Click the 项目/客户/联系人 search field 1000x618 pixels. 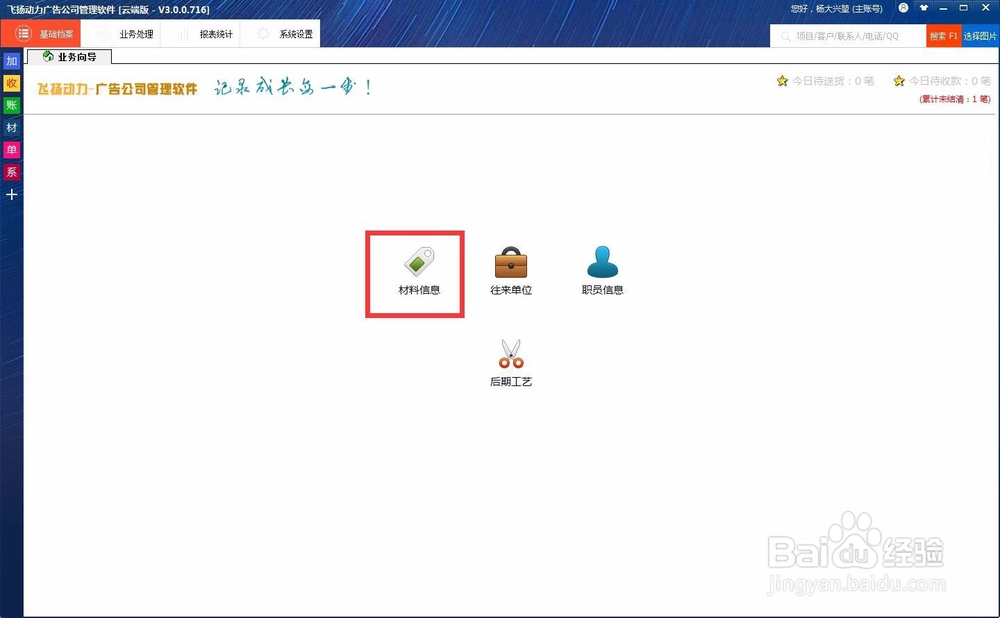tap(845, 34)
